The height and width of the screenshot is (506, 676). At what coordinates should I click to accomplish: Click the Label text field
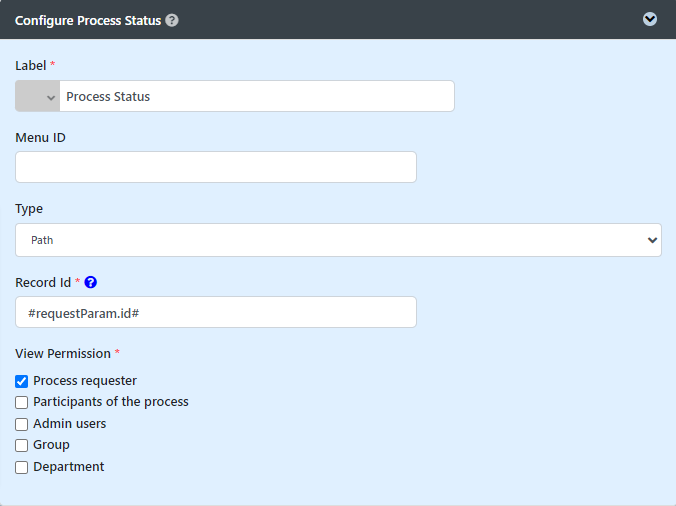click(256, 97)
